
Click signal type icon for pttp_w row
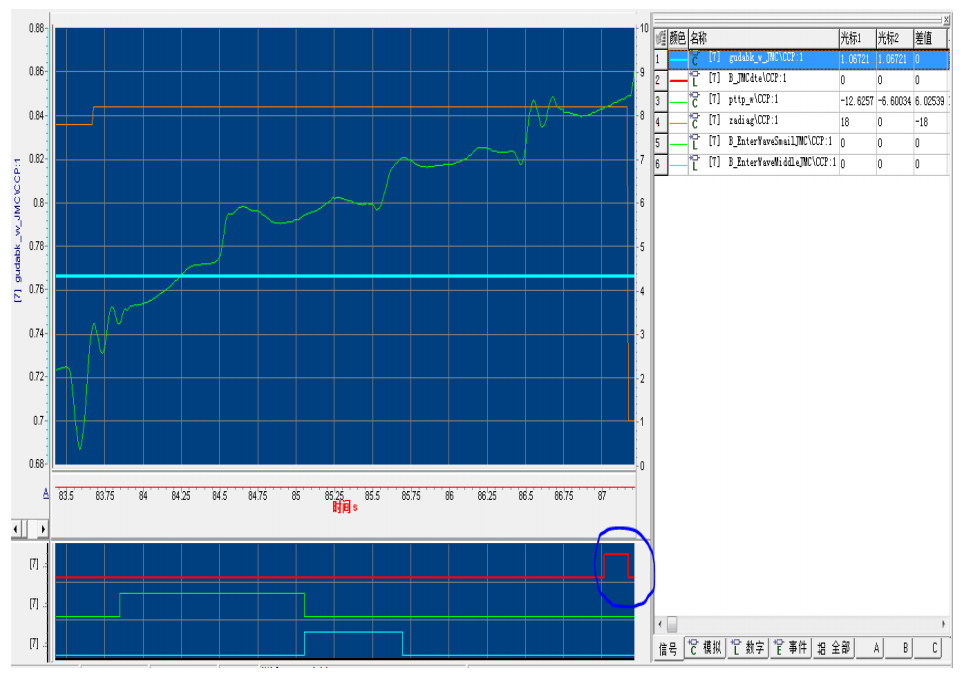point(695,101)
